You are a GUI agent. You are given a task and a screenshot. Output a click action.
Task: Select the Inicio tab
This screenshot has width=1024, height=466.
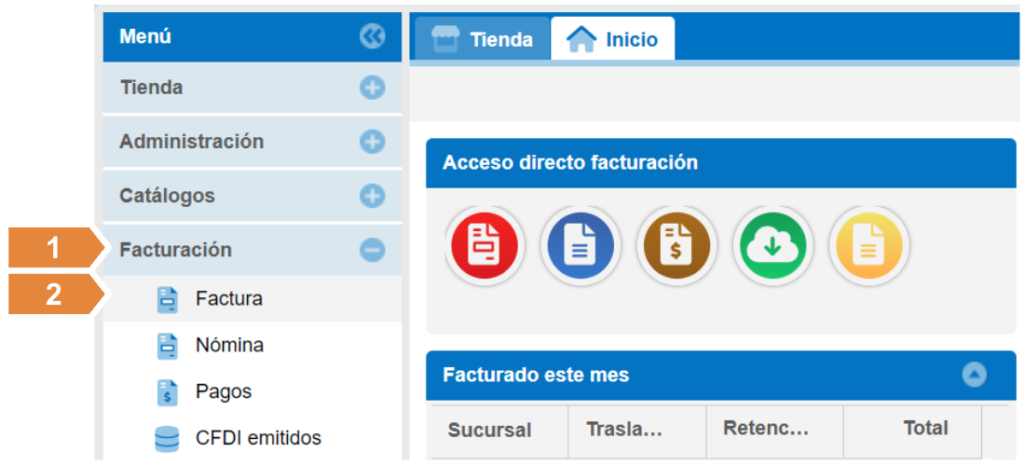tap(612, 40)
